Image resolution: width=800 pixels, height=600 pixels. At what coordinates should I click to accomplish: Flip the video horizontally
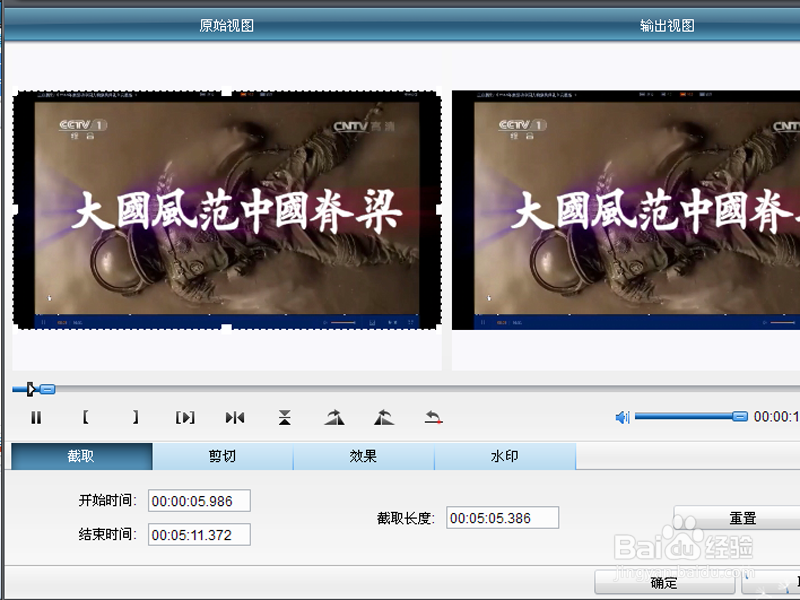(x=235, y=418)
